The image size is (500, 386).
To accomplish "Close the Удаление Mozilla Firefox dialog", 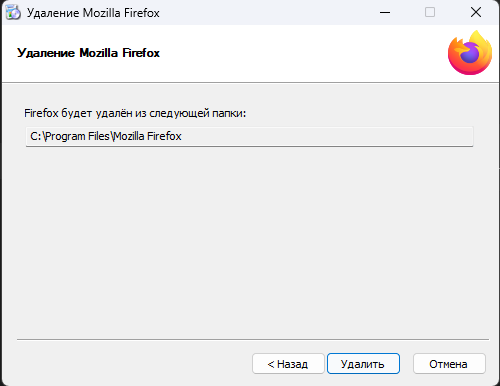I will (476, 13).
